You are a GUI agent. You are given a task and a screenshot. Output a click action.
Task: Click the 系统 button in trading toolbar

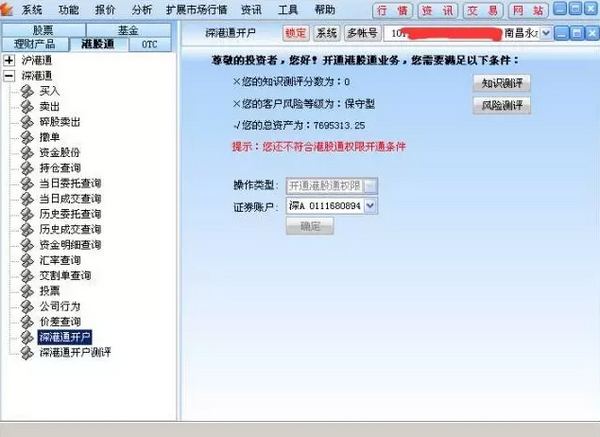pyautogui.click(x=326, y=33)
